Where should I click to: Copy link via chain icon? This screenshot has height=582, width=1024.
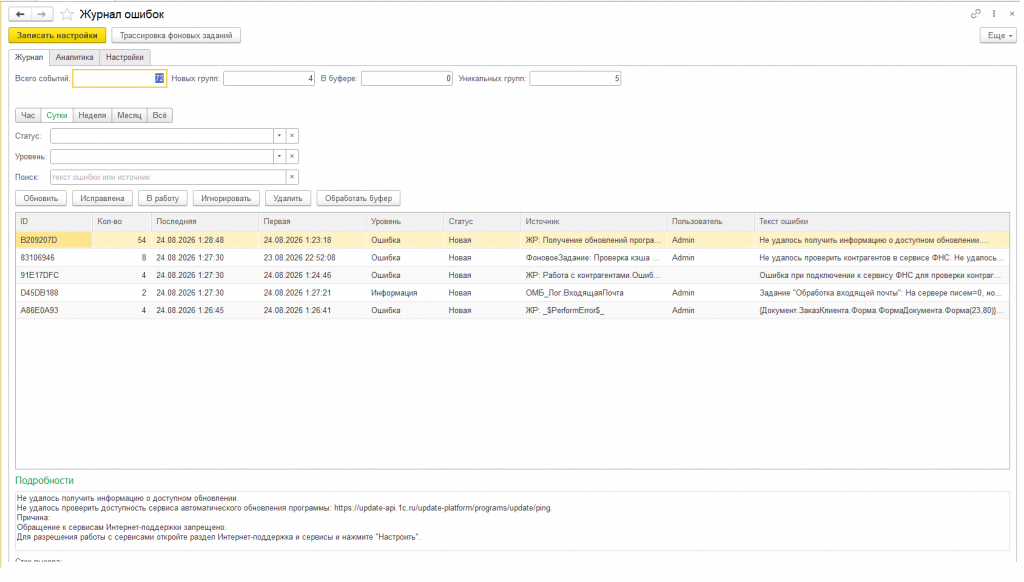pyautogui.click(x=976, y=14)
